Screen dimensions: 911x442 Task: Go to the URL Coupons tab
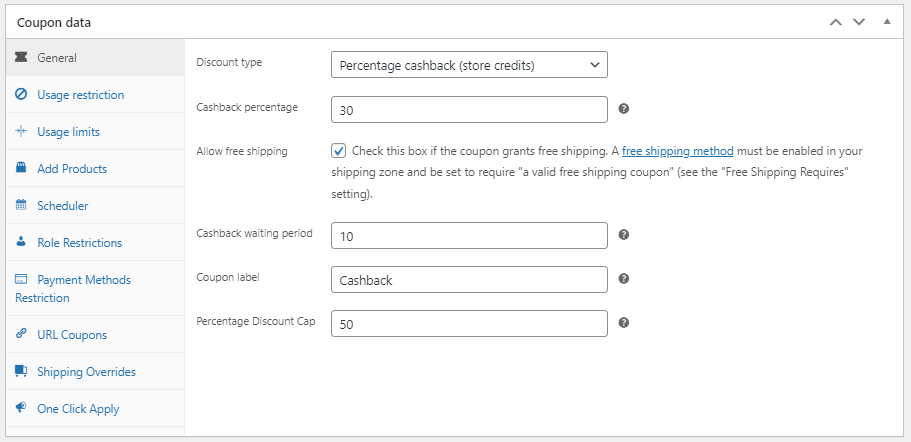point(71,335)
